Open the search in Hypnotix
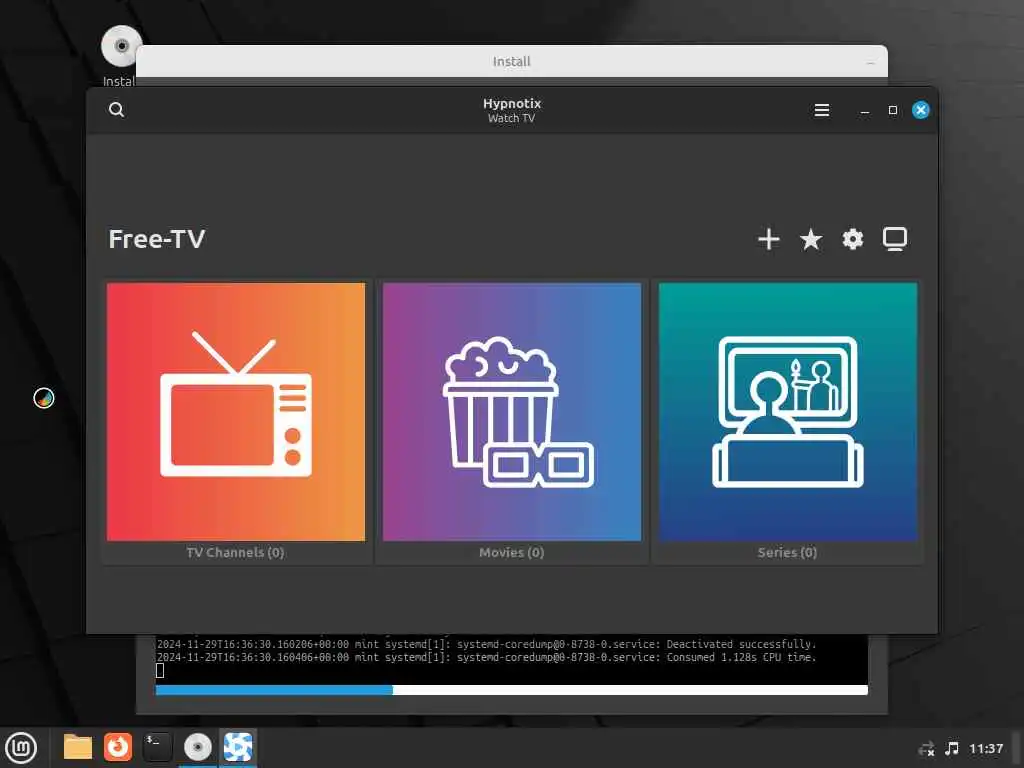The width and height of the screenshot is (1024, 768). click(x=116, y=110)
